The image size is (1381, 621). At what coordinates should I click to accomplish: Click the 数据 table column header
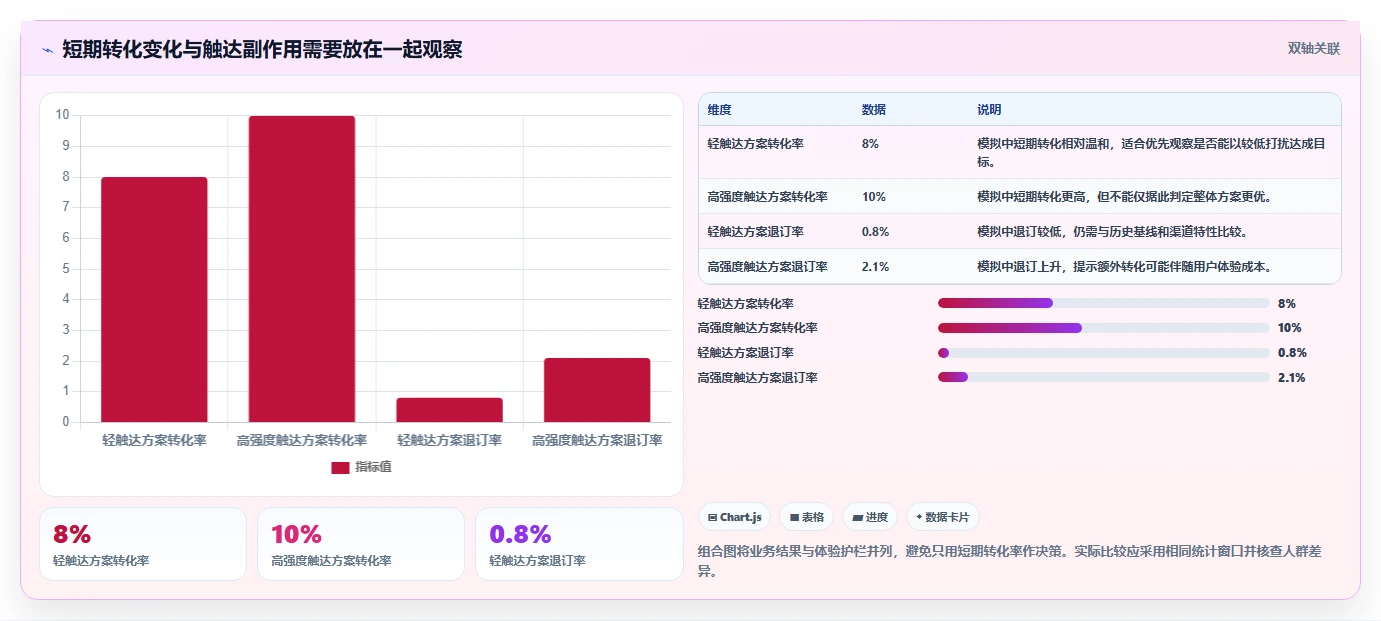click(873, 110)
